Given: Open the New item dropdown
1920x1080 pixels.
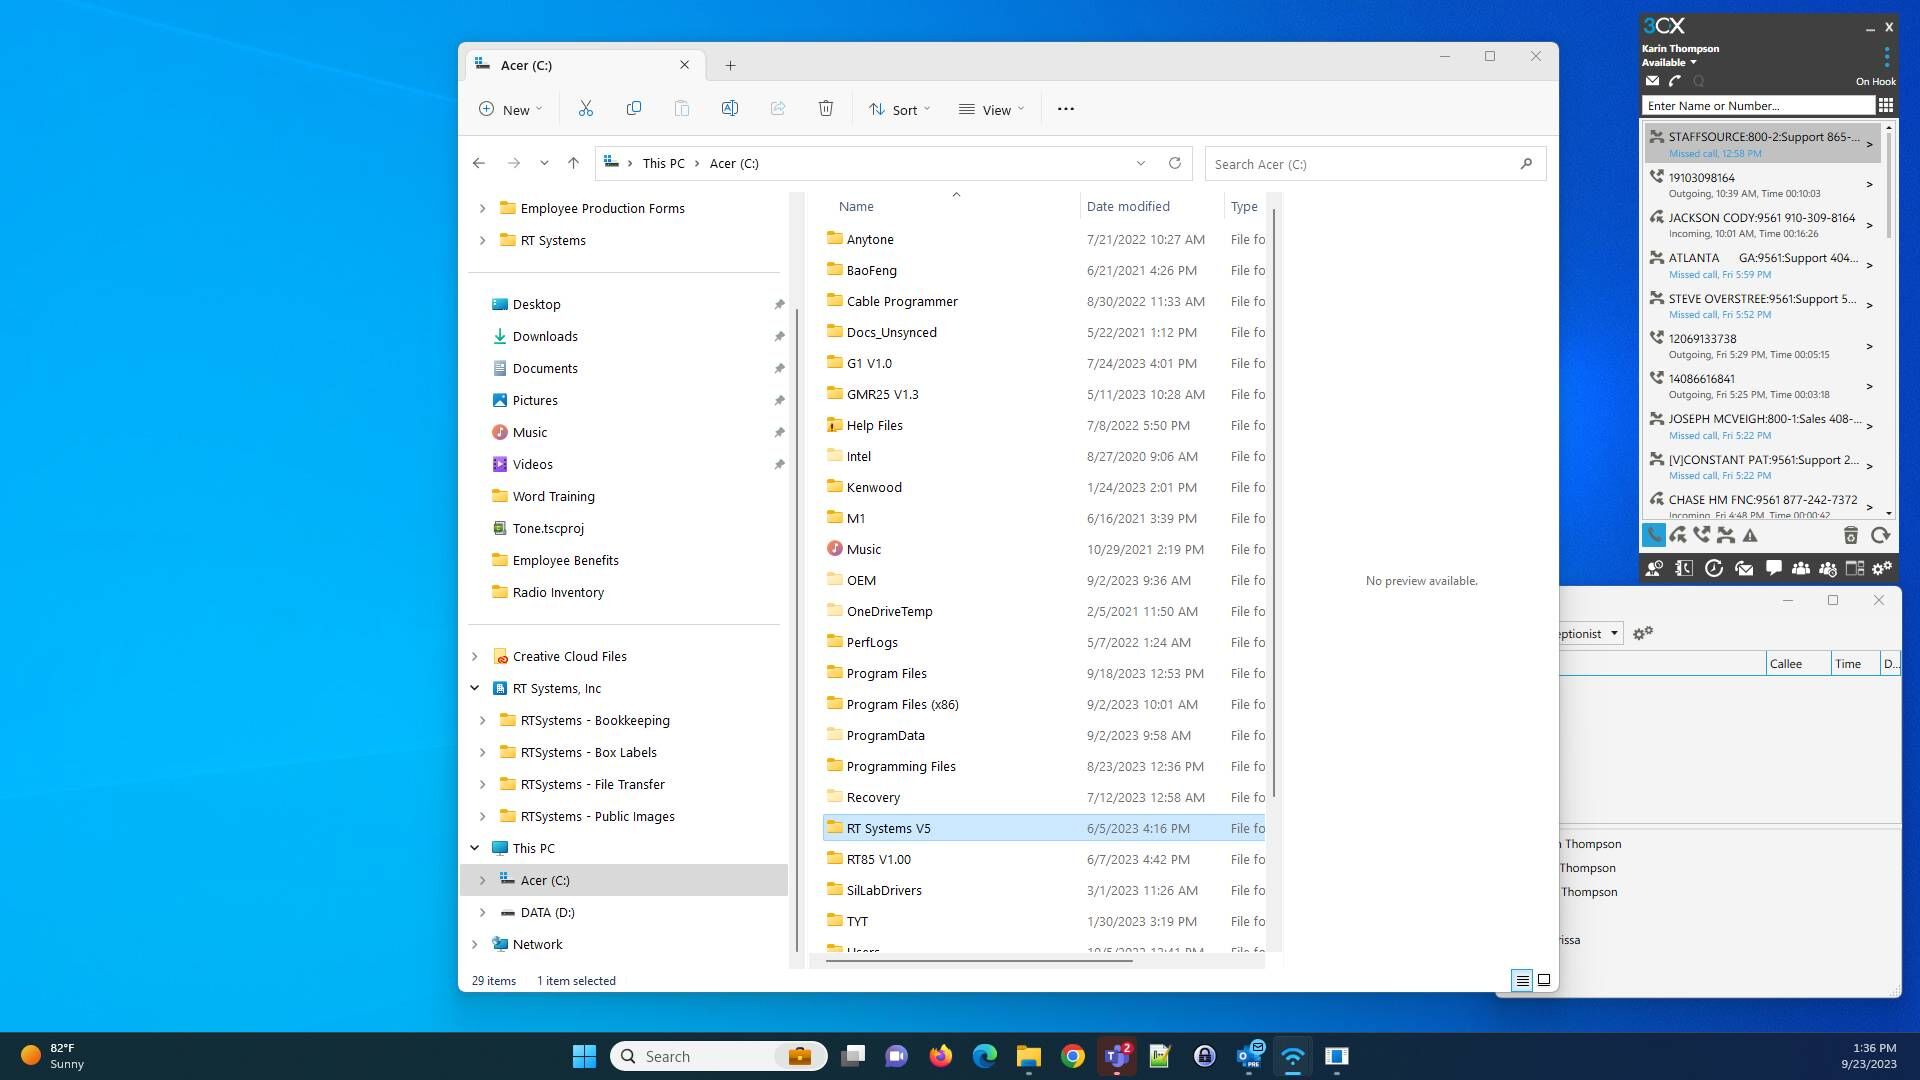Looking at the screenshot, I should [510, 109].
